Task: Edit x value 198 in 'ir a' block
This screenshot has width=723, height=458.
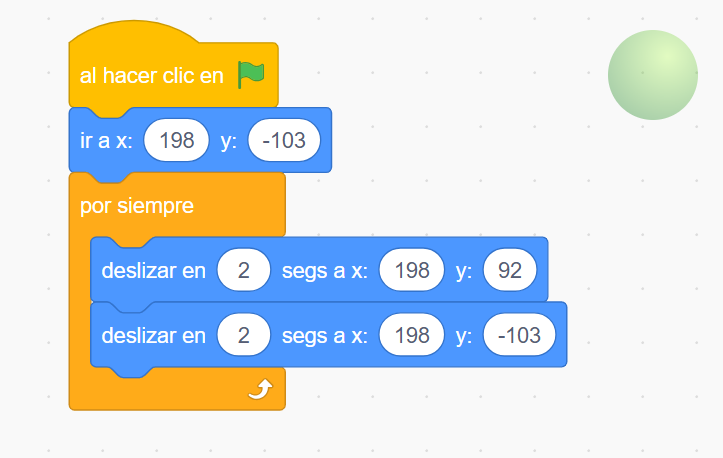Action: tap(177, 140)
